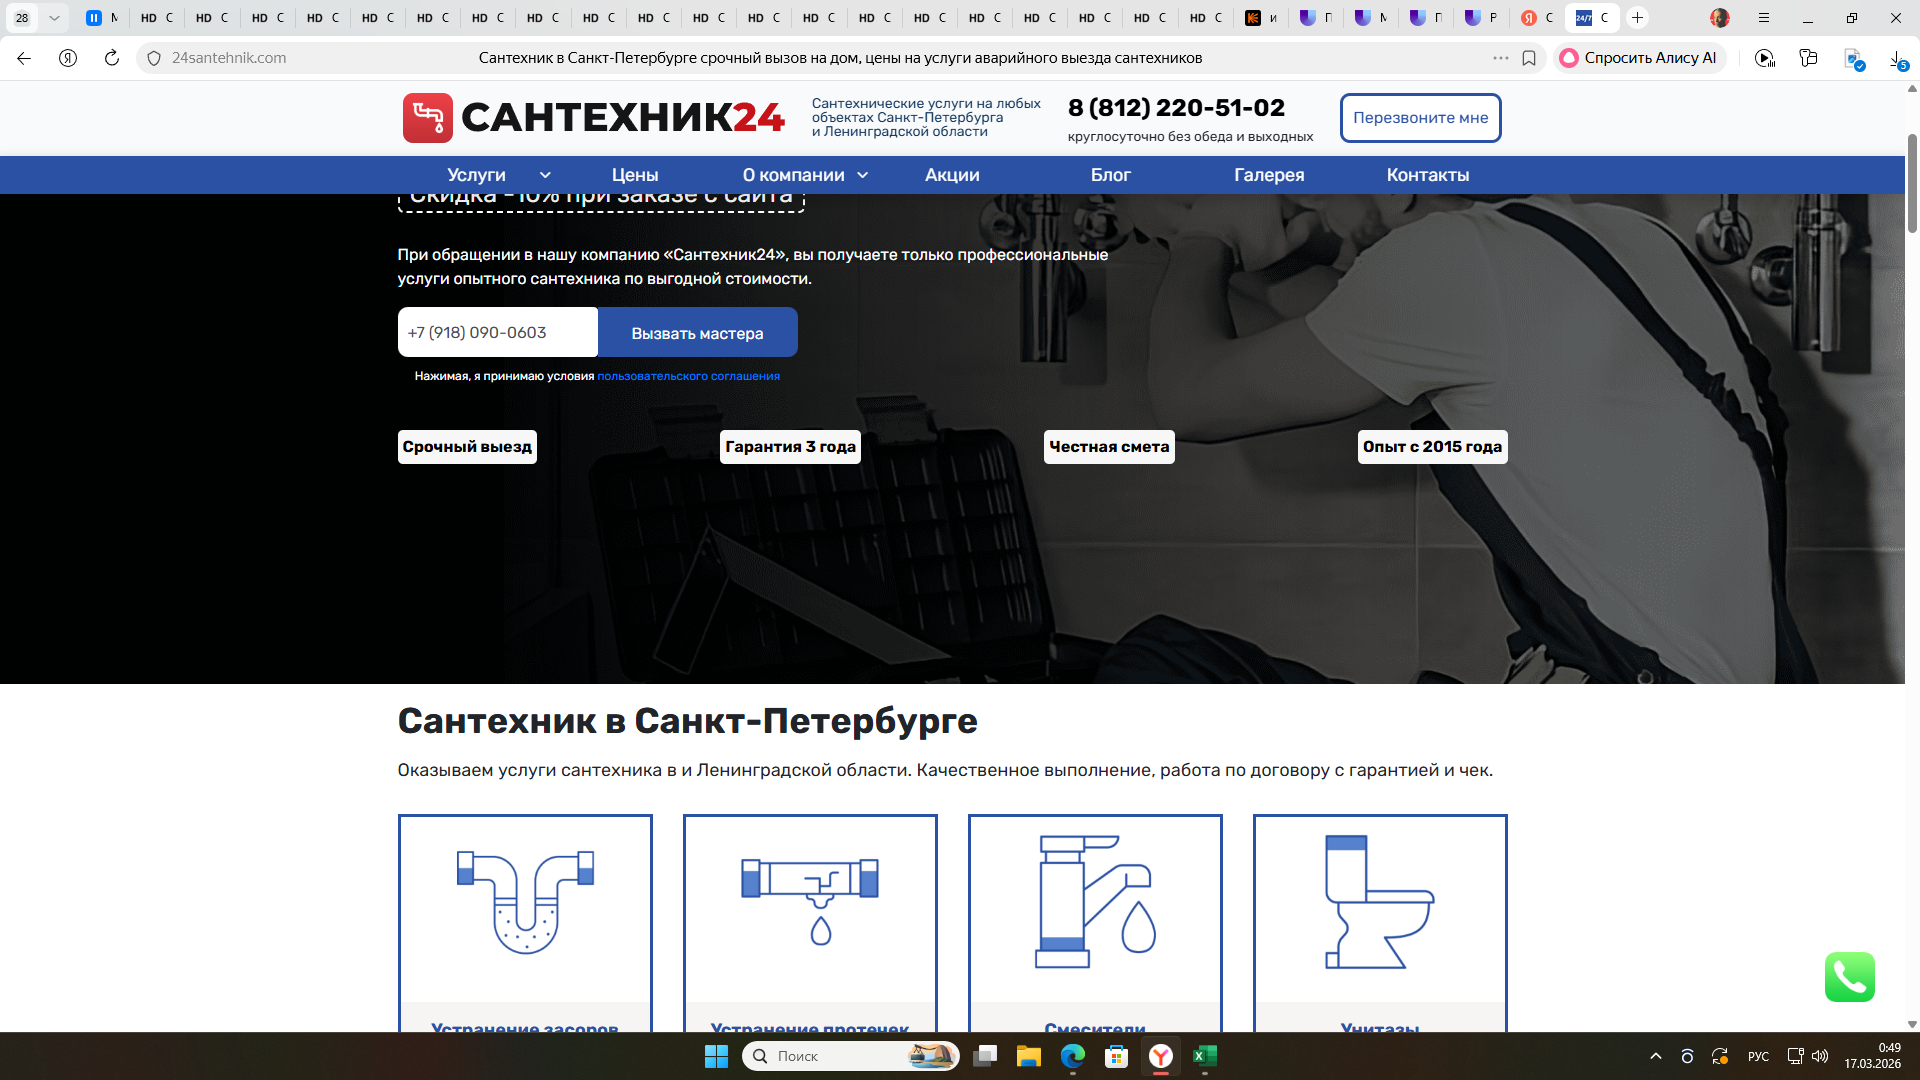This screenshot has height=1080, width=1920.
Task: Expand the Услуги menu chevron
Action: click(545, 175)
